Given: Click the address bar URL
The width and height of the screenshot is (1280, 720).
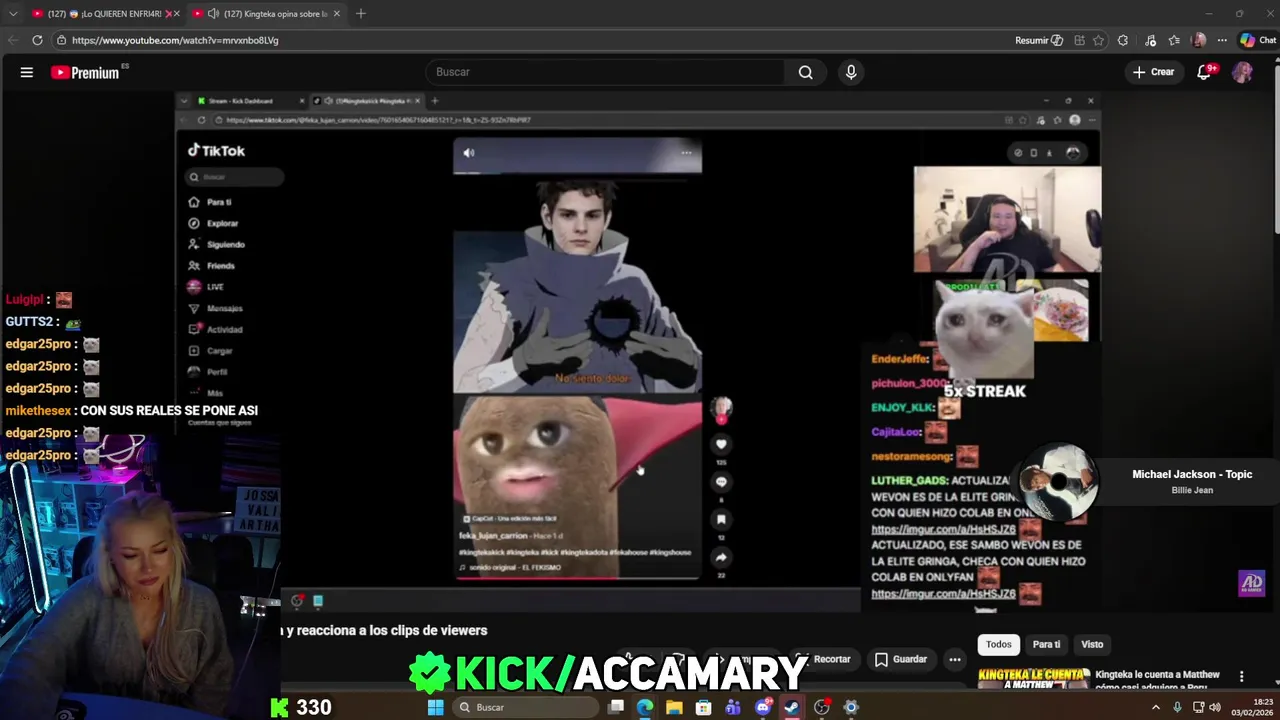Looking at the screenshot, I should 175,40.
